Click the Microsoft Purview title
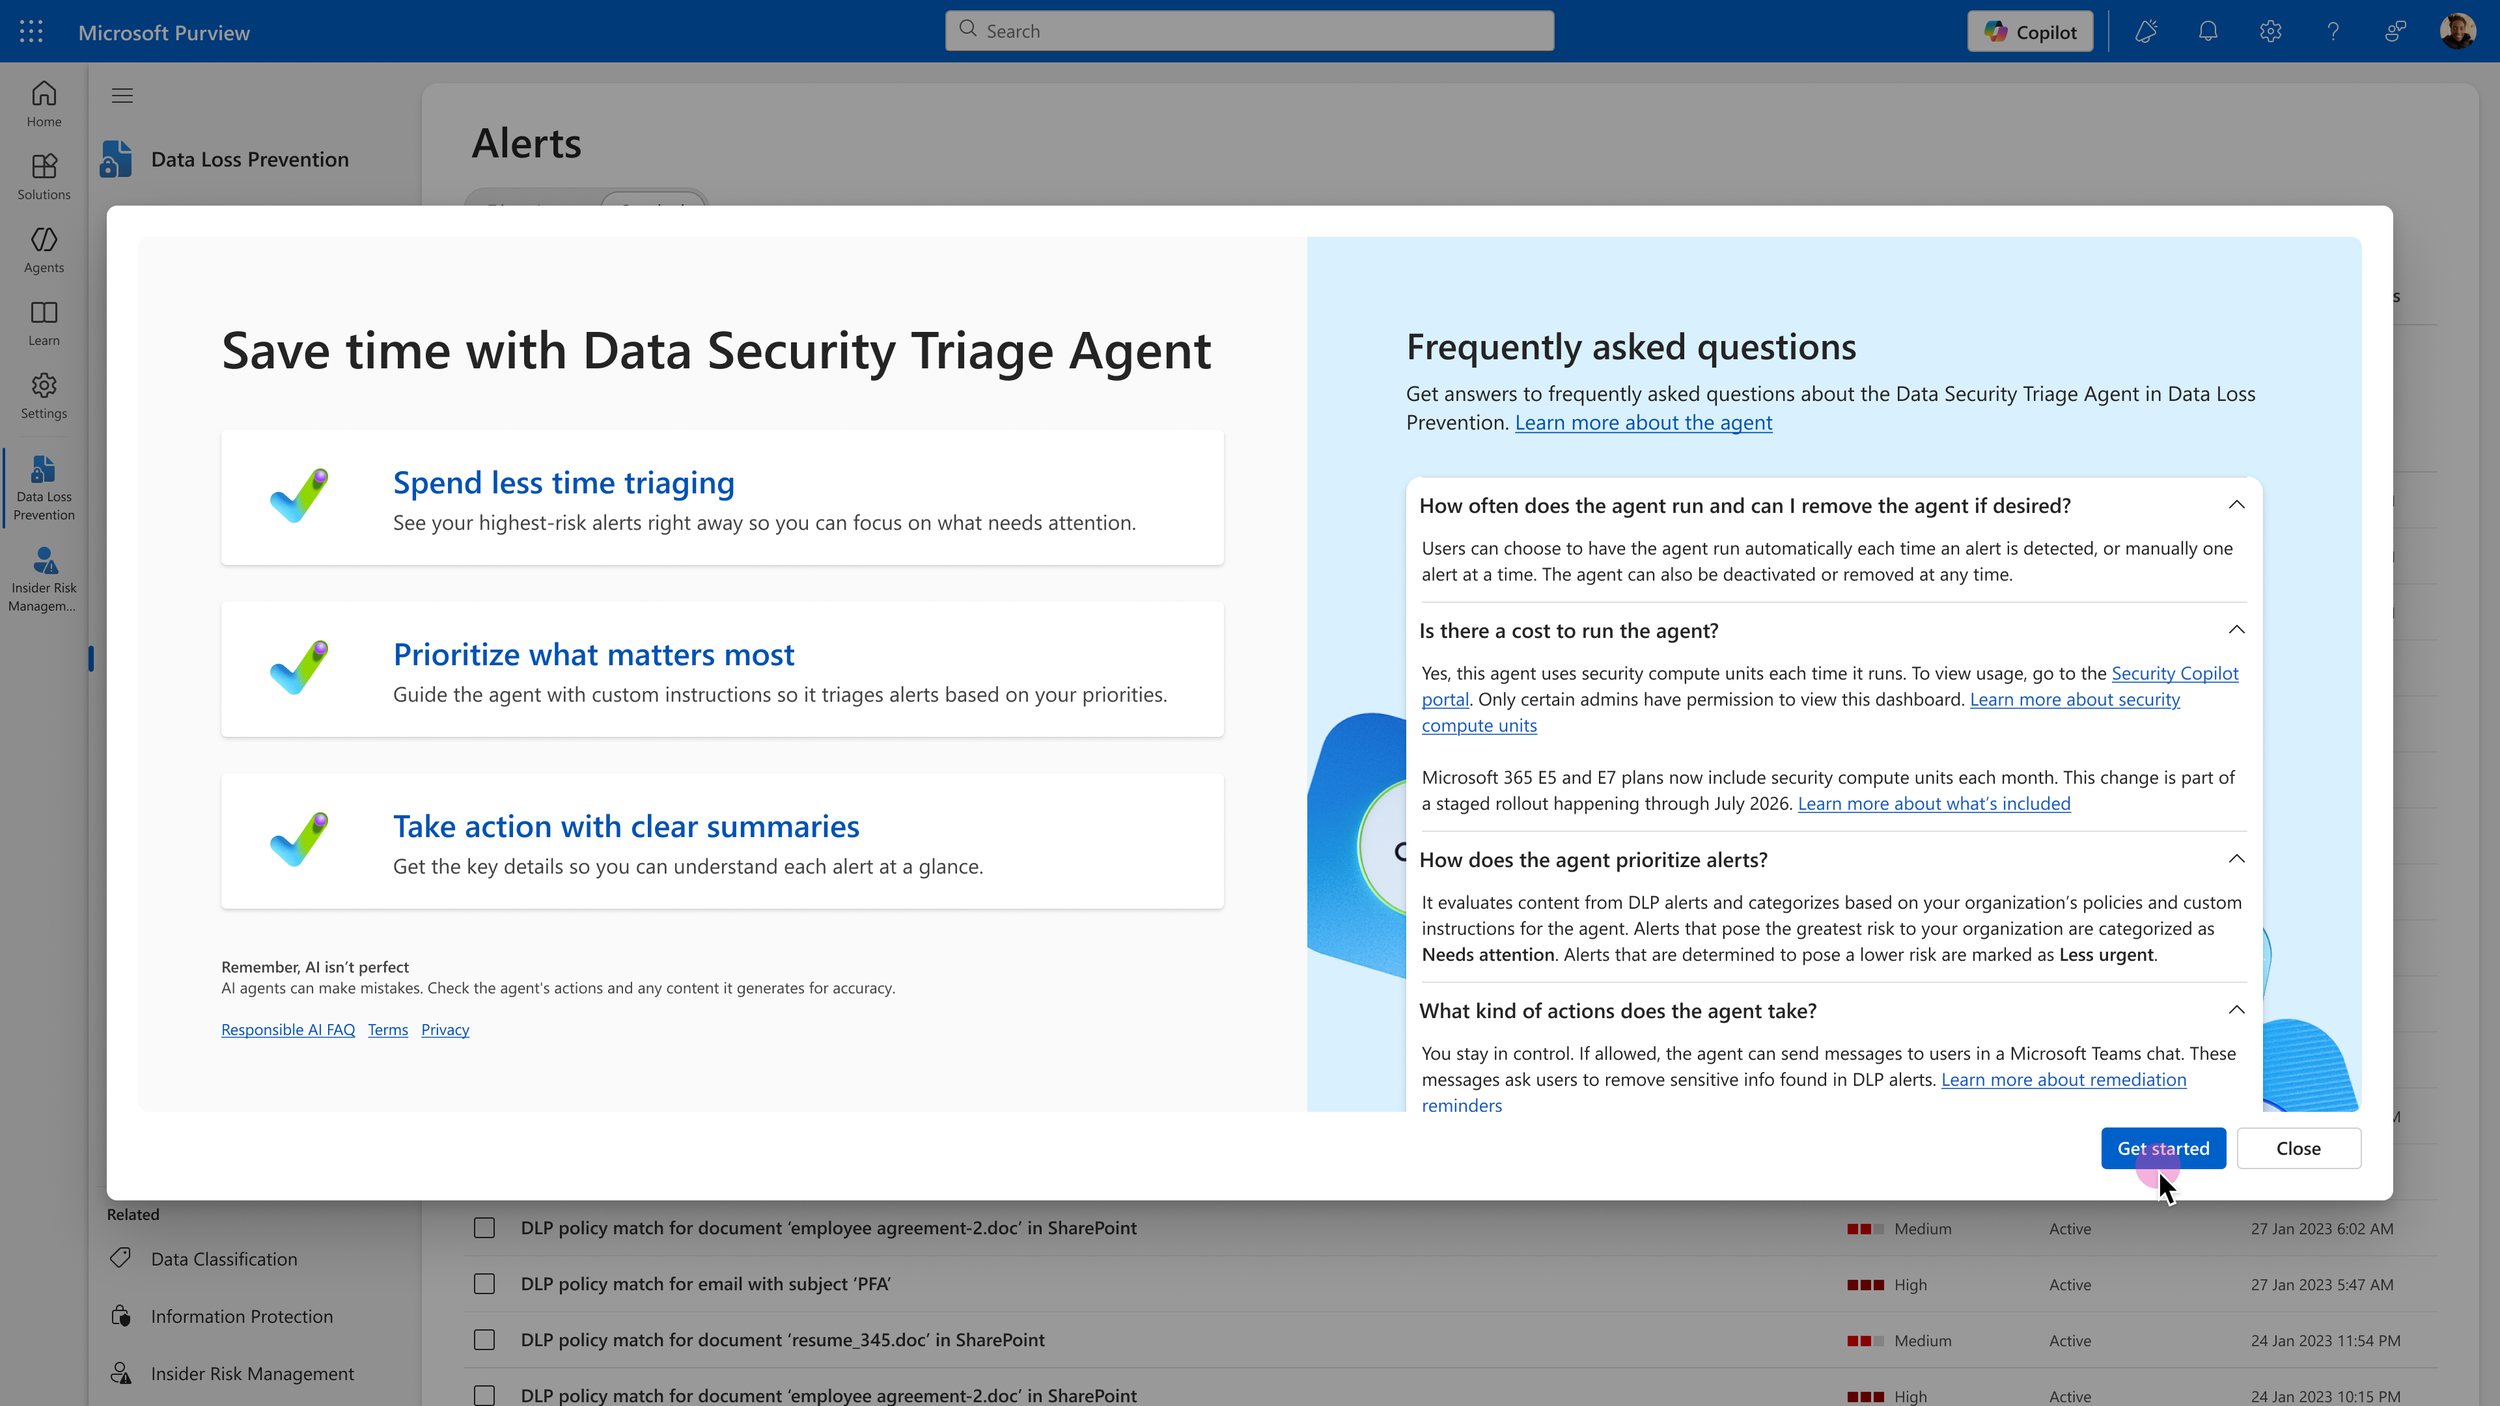The image size is (2500, 1406). (164, 33)
